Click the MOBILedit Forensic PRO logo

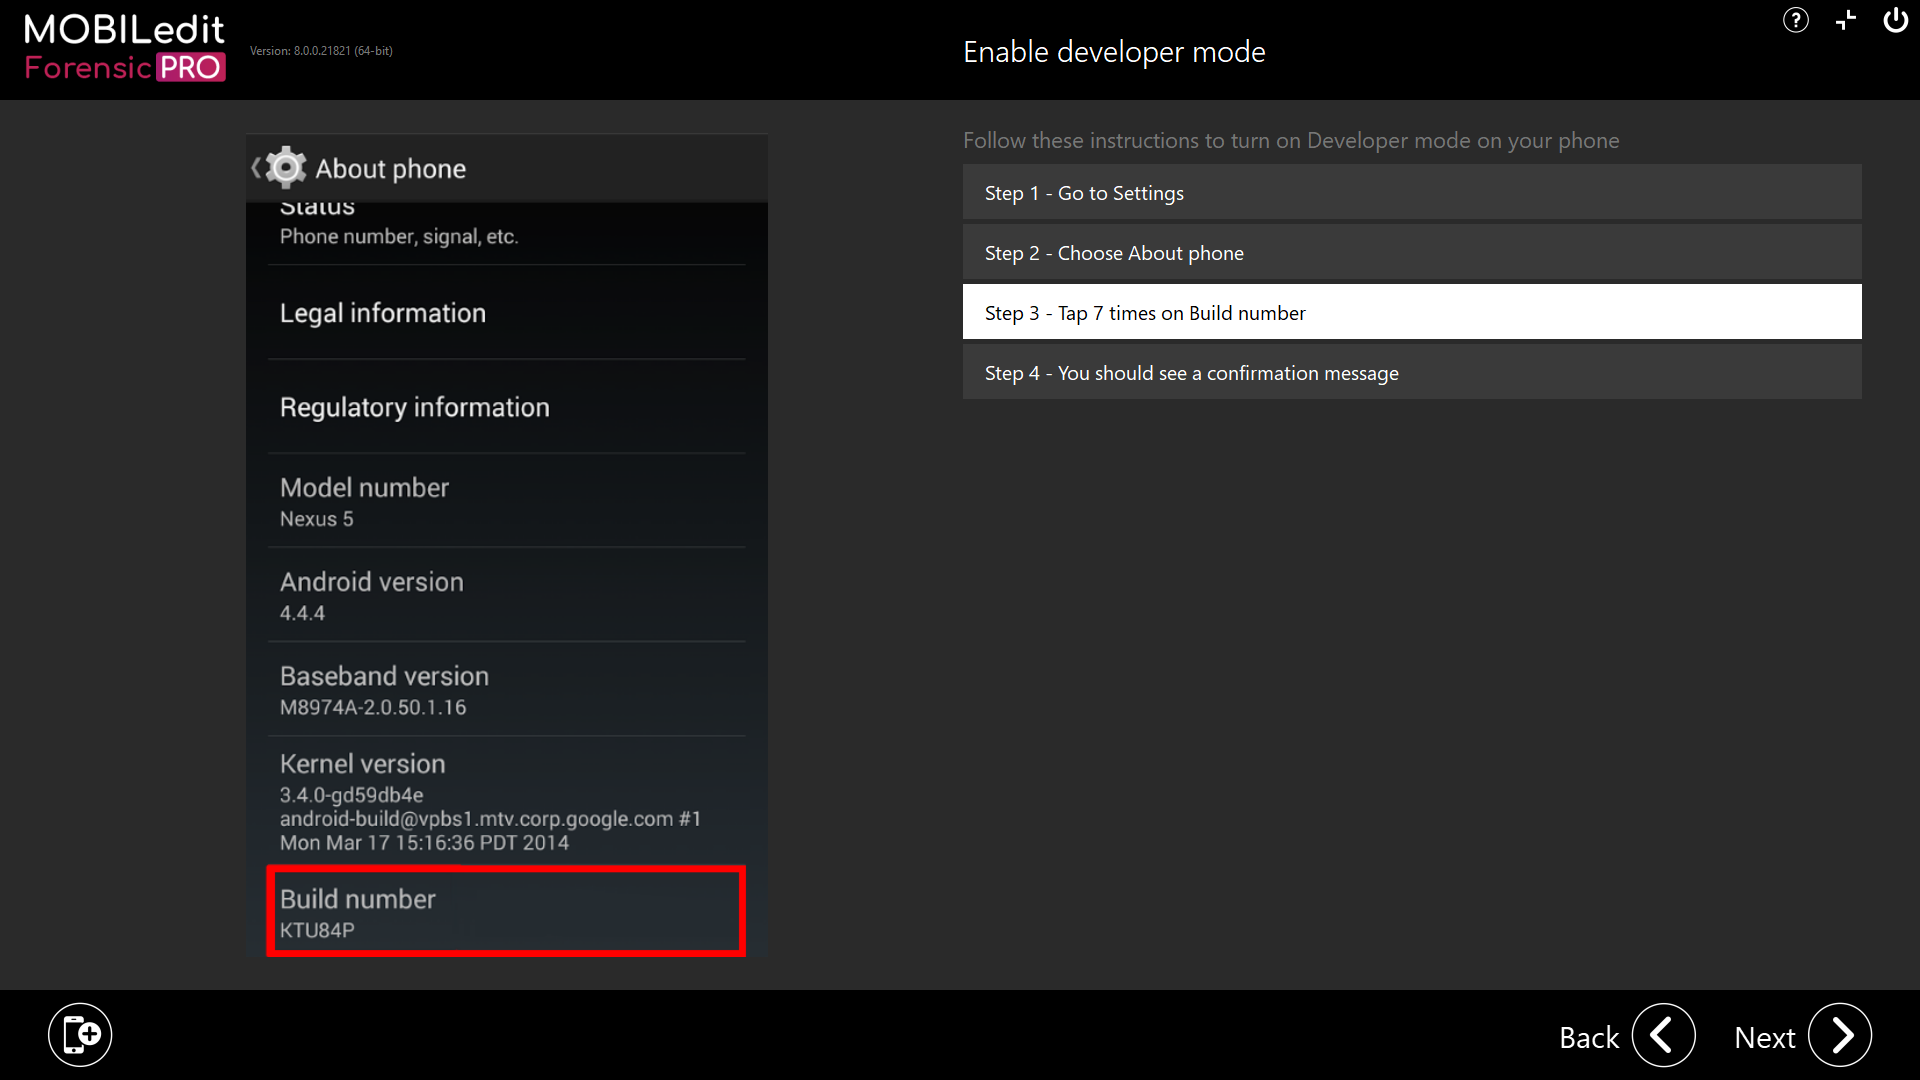124,47
